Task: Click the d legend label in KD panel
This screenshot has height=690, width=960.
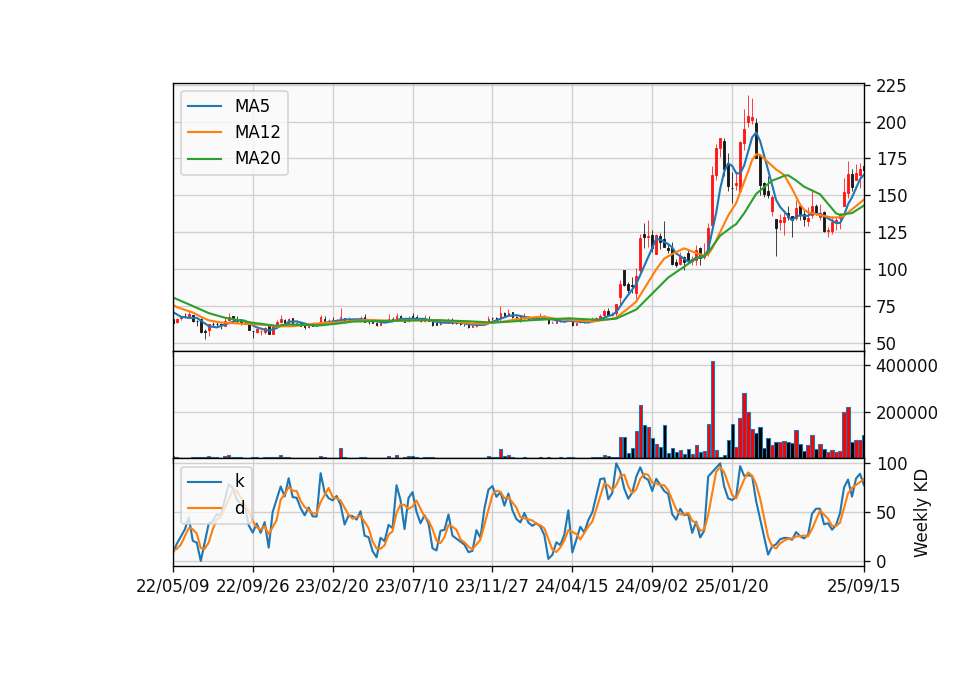Action: (x=239, y=508)
